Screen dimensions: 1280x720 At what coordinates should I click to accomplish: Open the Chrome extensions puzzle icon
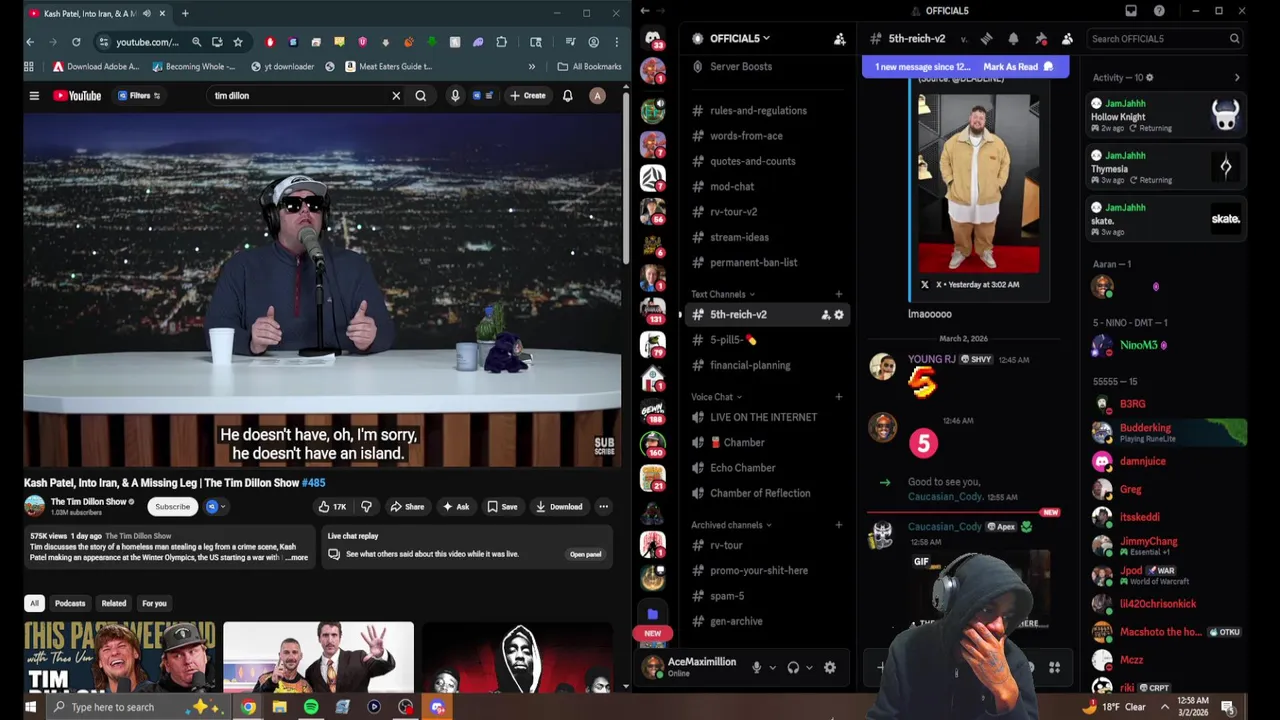(502, 42)
